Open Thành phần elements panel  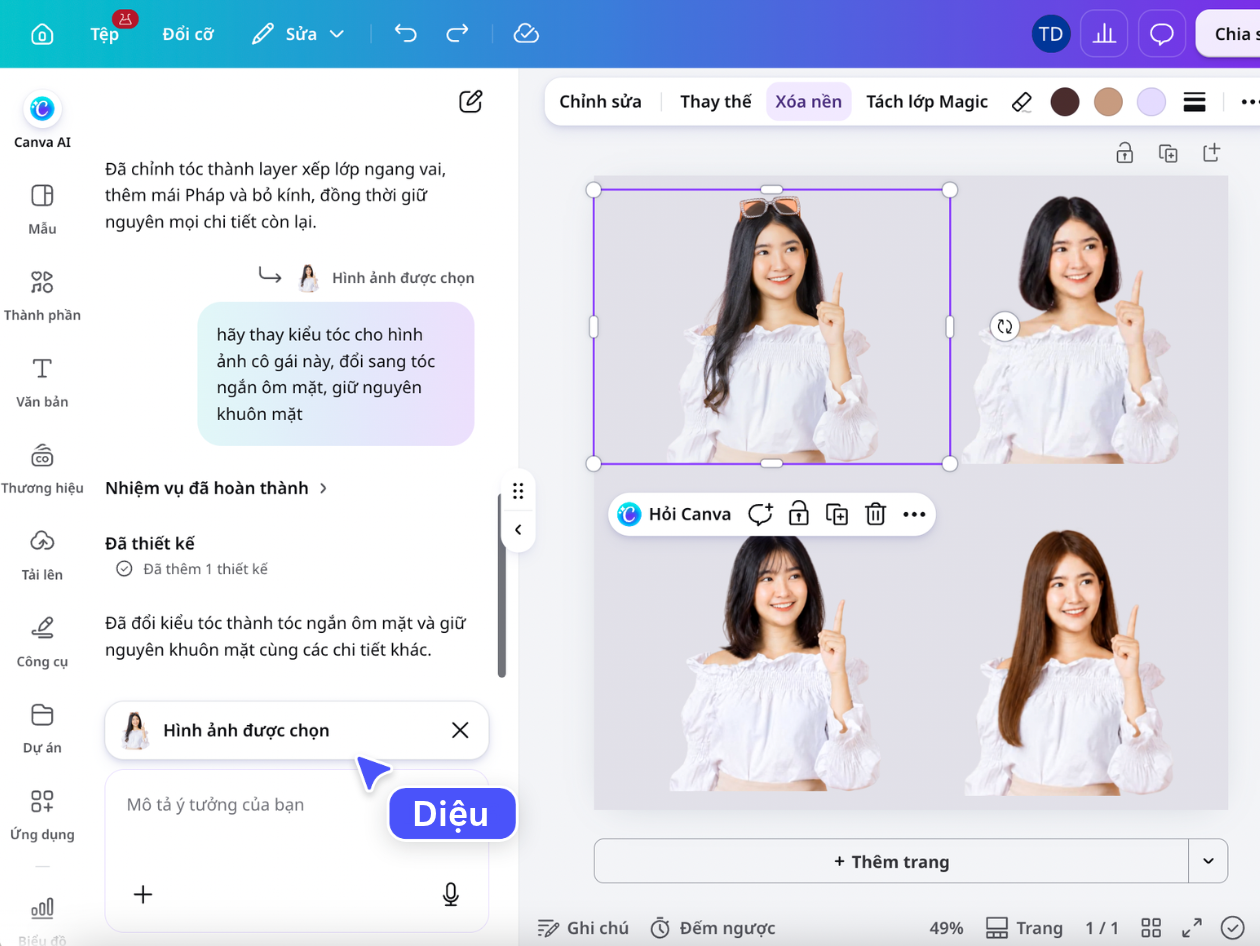(42, 295)
